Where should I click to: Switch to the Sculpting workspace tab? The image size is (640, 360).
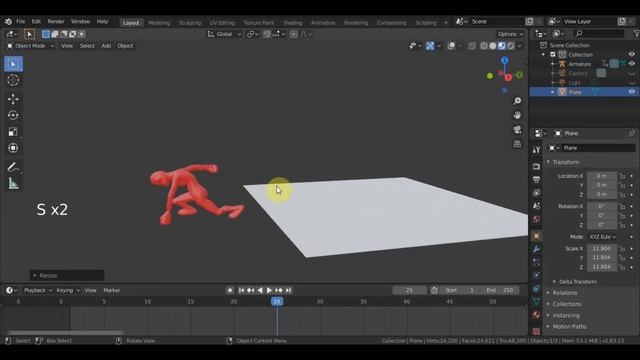(190, 23)
